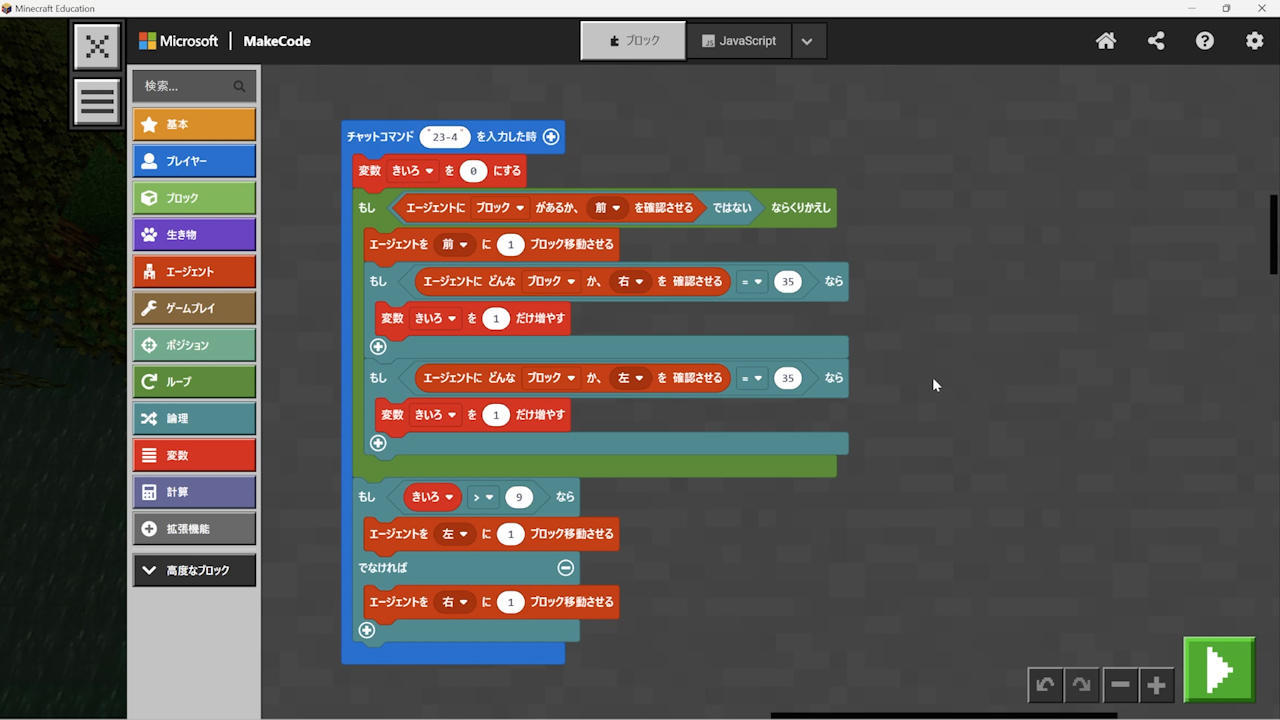Switch to the ブロック editor tab
1280x720 pixels.
[633, 41]
